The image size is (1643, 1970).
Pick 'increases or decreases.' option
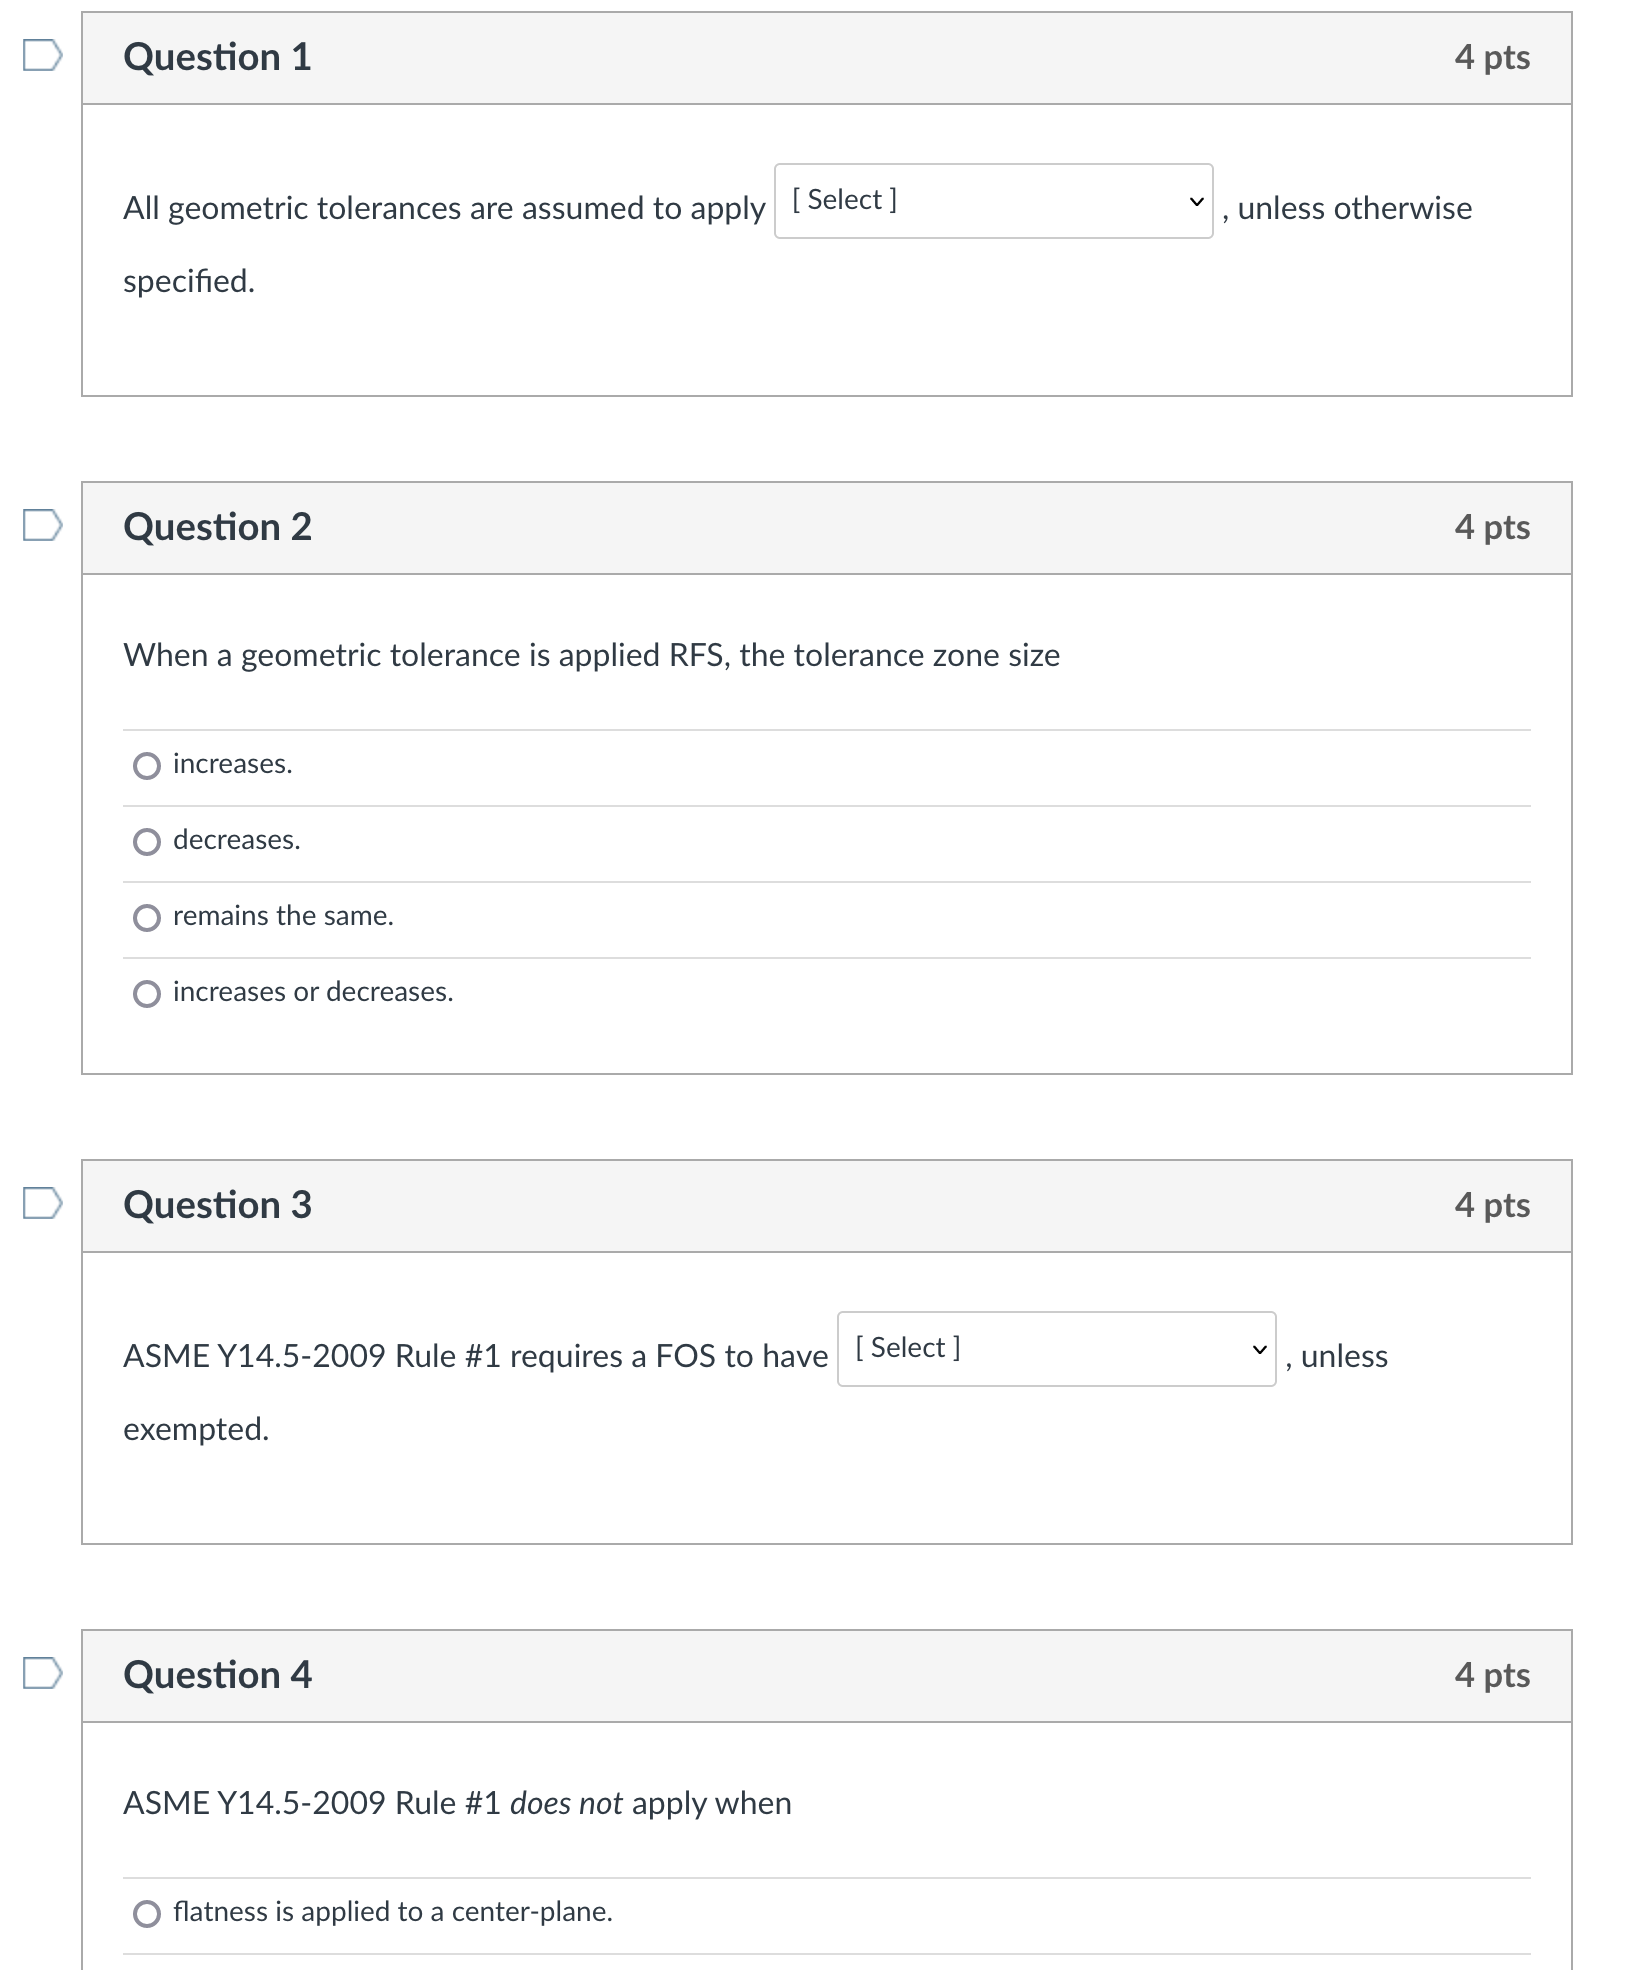147,994
